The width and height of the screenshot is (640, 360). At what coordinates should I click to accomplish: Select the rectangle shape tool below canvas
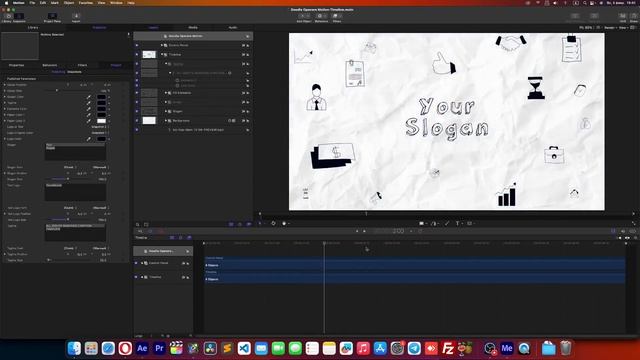tap(421, 223)
